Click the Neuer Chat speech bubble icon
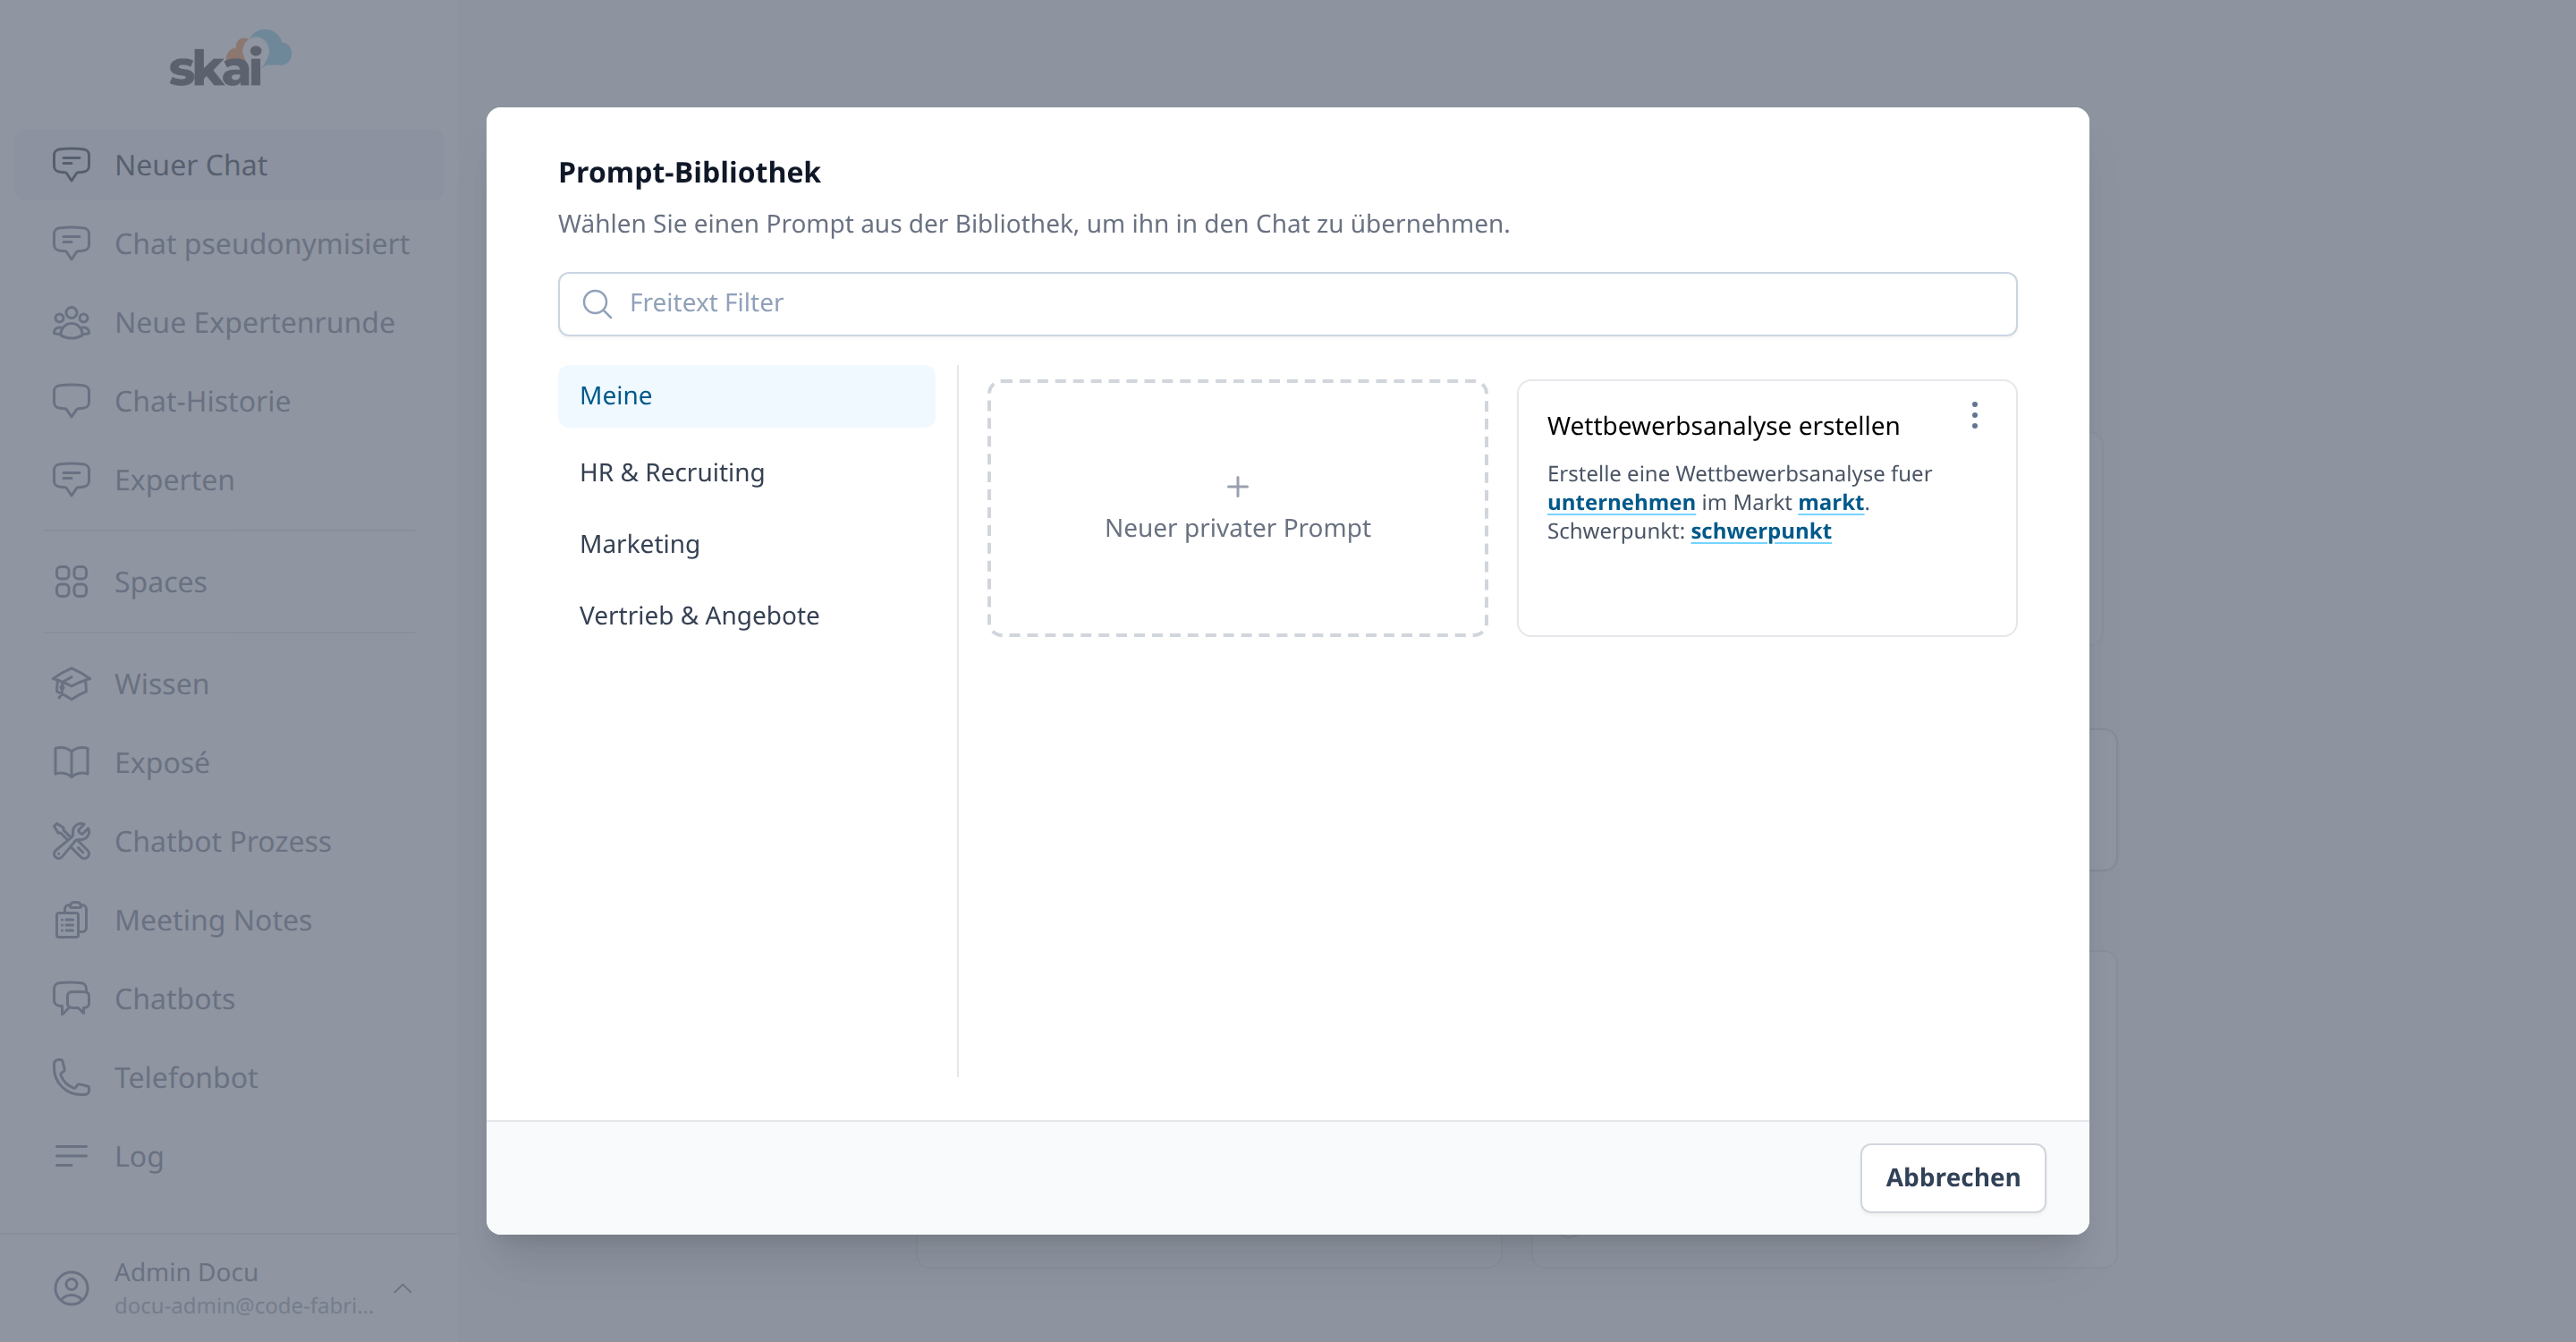This screenshot has height=1342, width=2576. (x=71, y=165)
